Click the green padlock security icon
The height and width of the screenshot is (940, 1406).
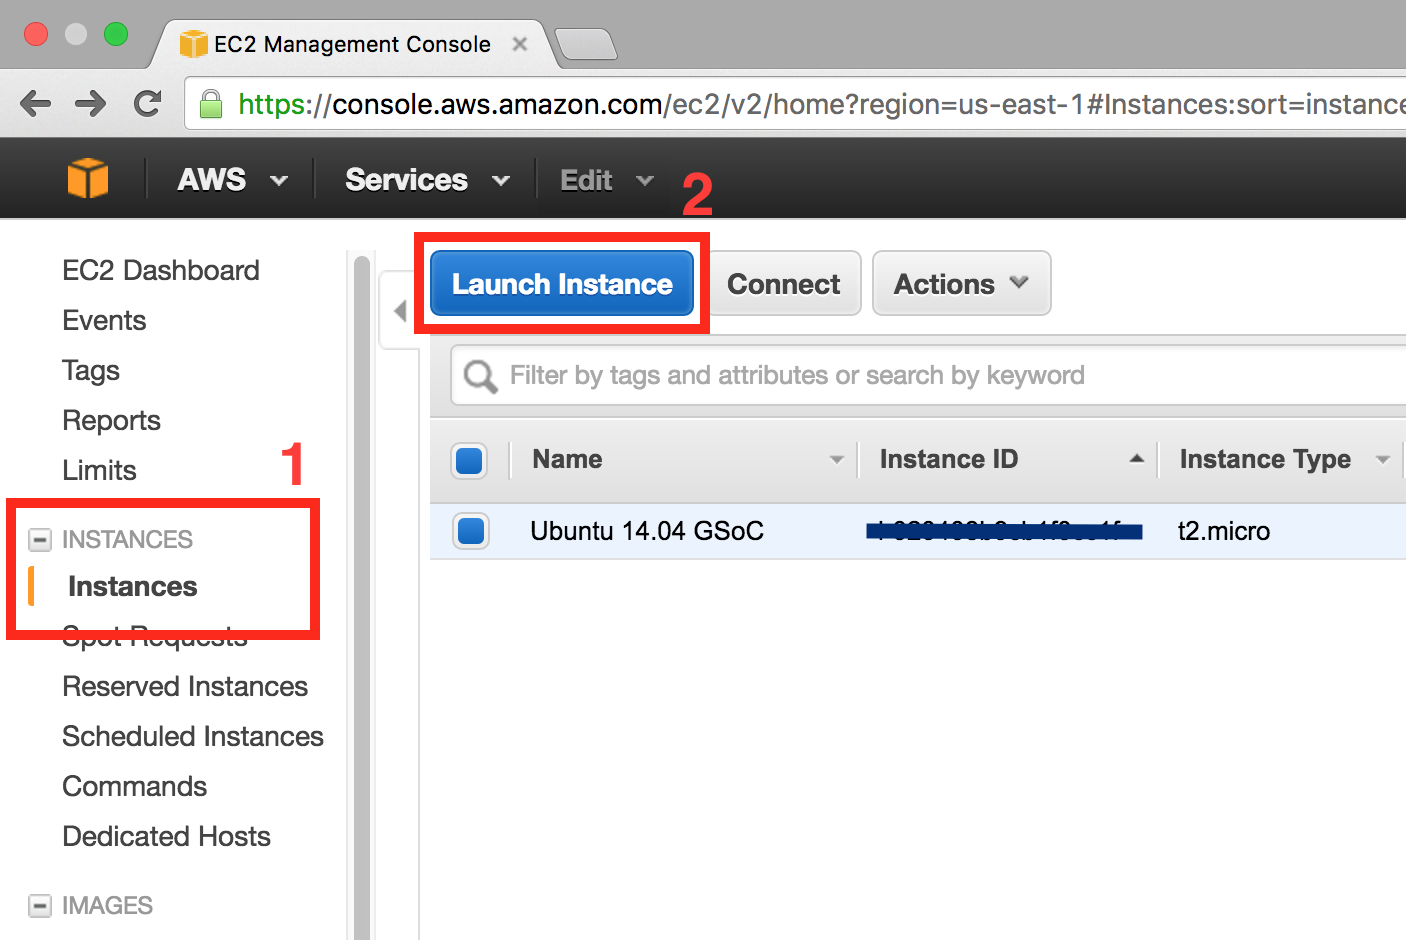pos(211,104)
